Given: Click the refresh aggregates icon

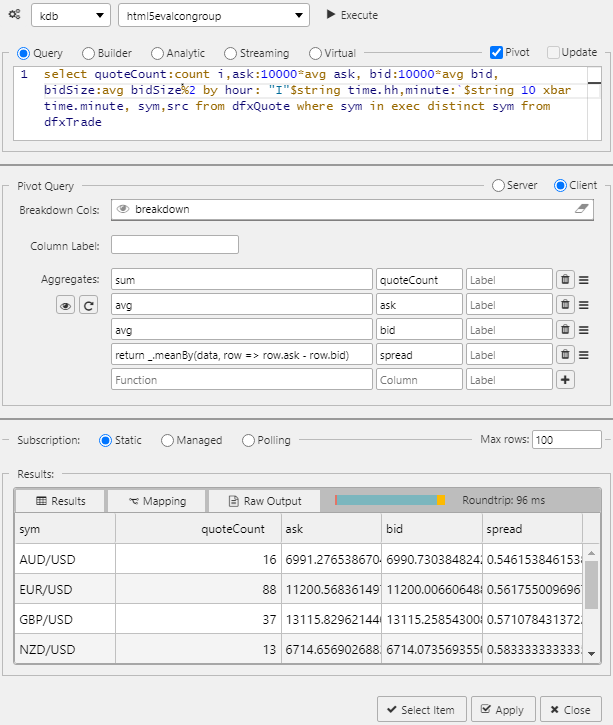Looking at the screenshot, I should pos(88,306).
